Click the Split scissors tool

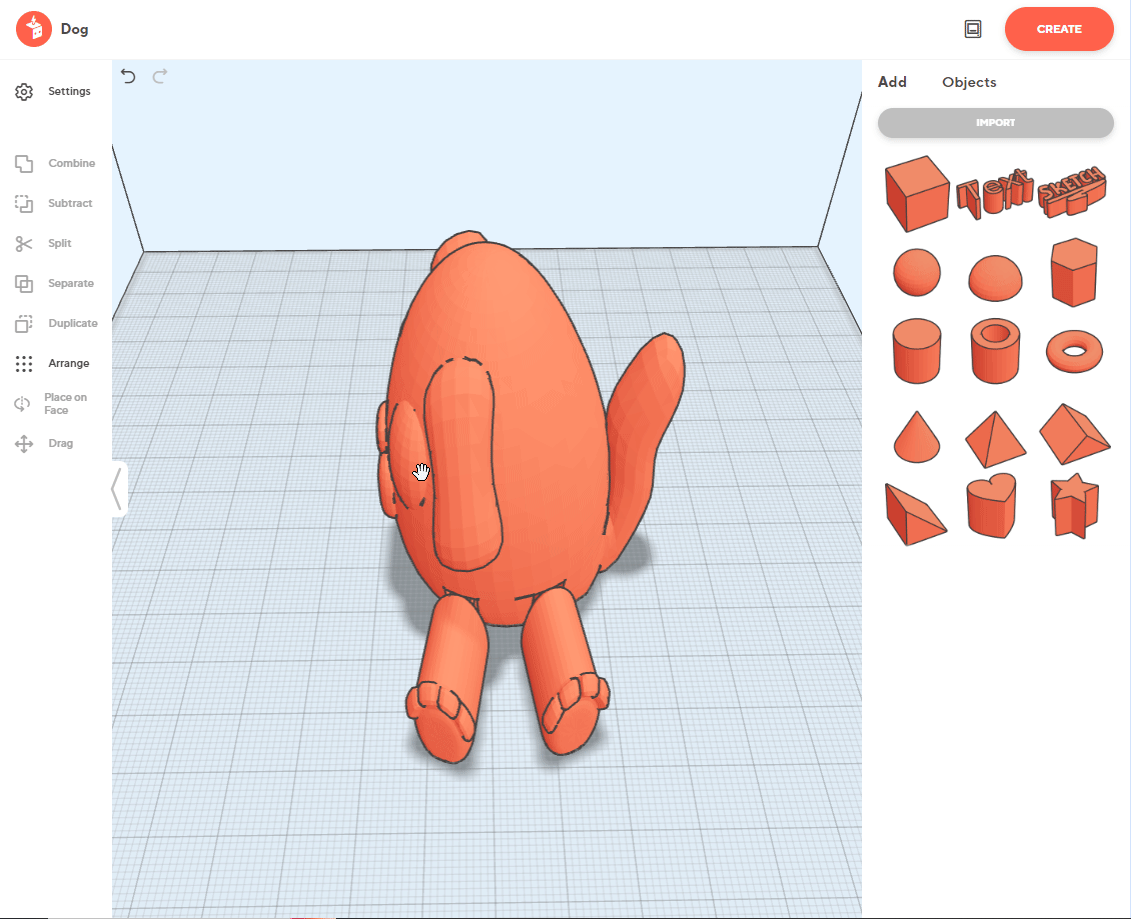[45, 244]
